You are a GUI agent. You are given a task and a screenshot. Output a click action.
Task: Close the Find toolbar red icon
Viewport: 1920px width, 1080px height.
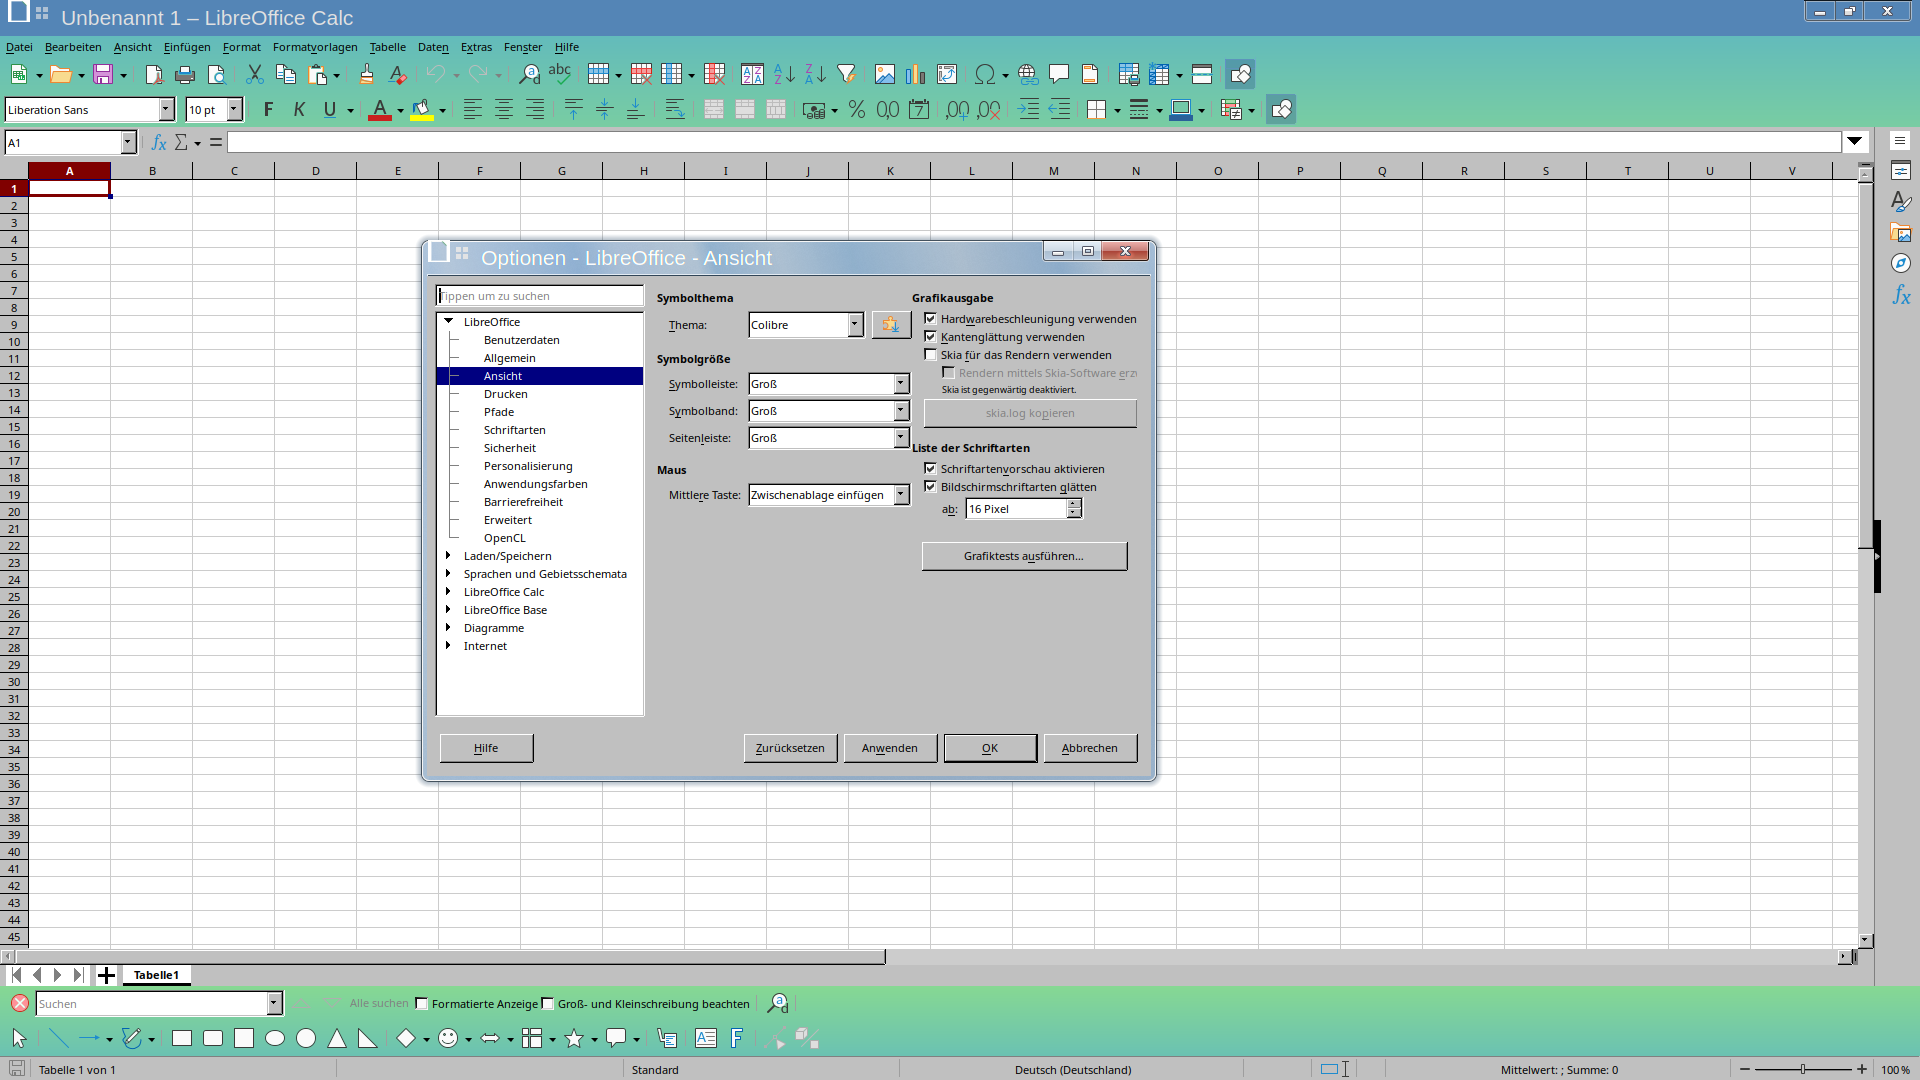(20, 1003)
